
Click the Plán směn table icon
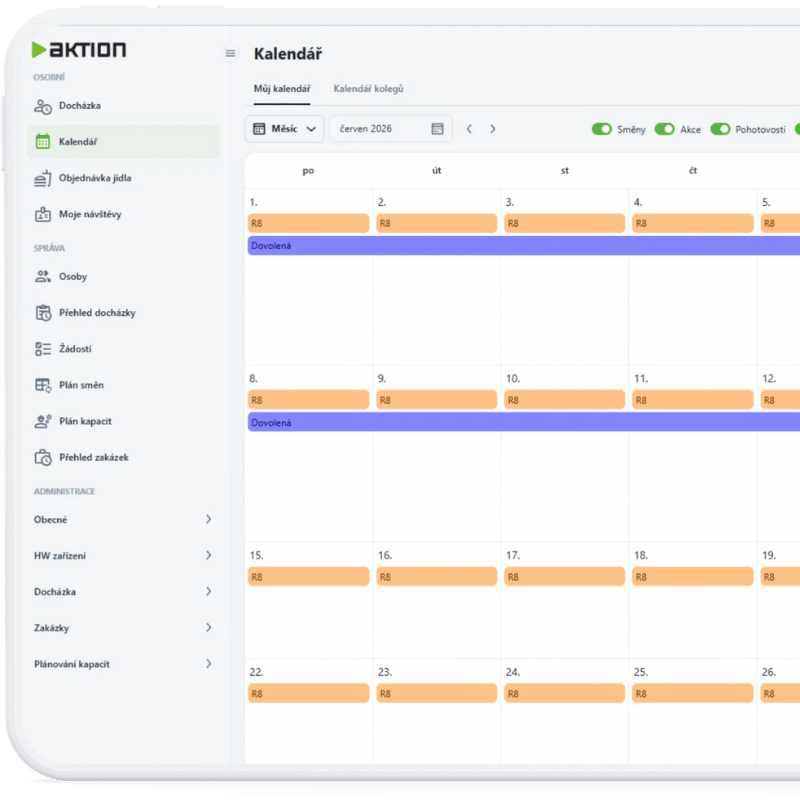click(x=43, y=385)
